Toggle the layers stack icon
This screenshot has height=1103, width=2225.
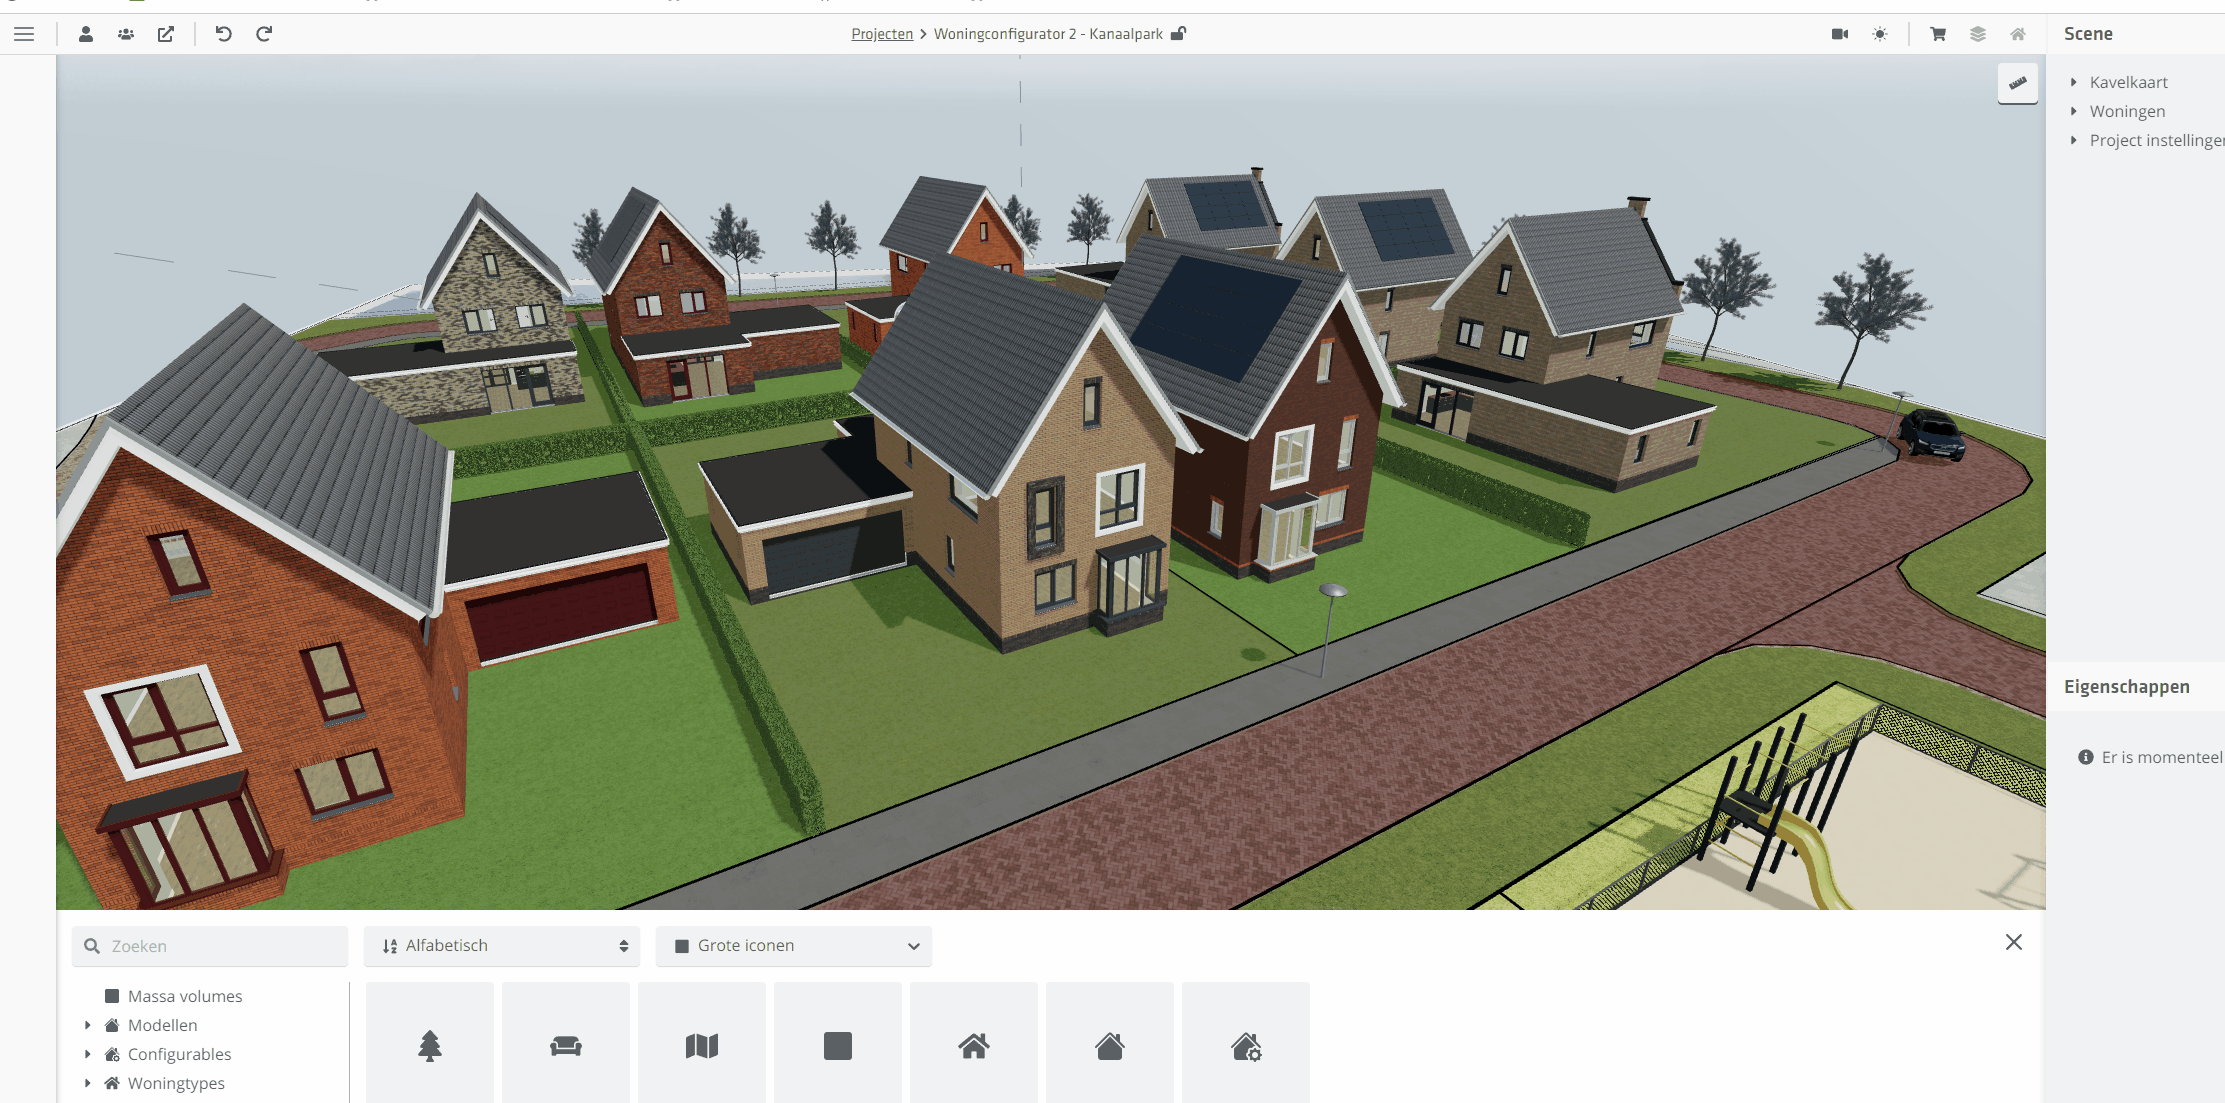point(1978,34)
